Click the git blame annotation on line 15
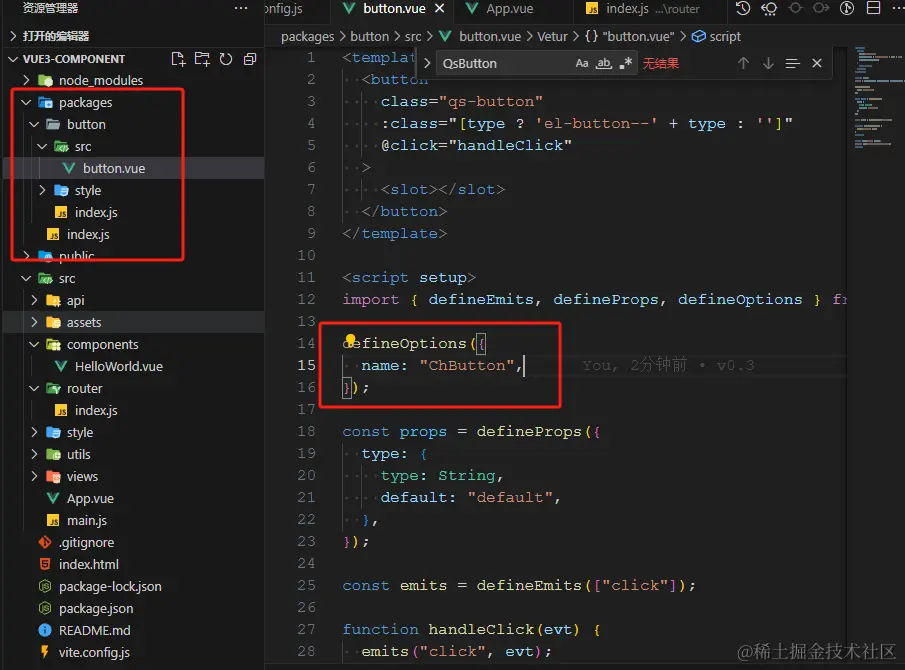 click(668, 365)
